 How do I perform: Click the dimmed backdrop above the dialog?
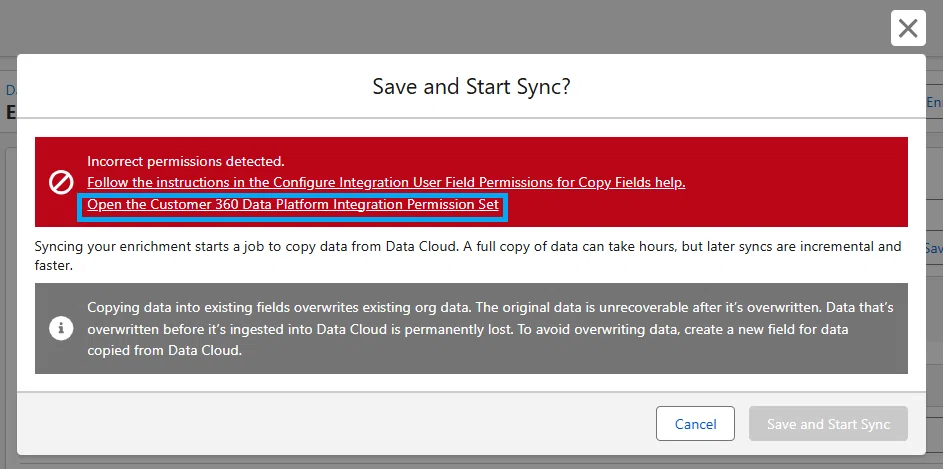pyautogui.click(x=421, y=27)
